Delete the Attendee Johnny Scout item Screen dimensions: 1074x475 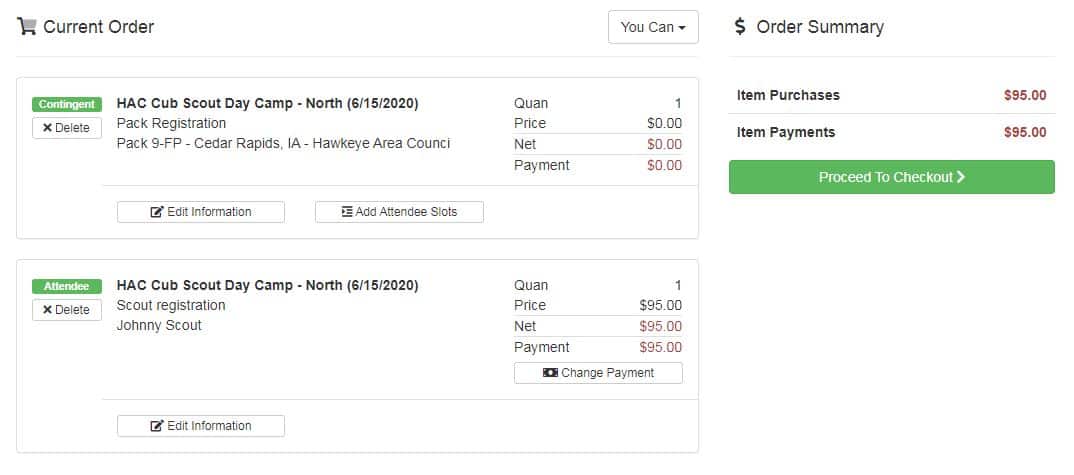coord(66,310)
